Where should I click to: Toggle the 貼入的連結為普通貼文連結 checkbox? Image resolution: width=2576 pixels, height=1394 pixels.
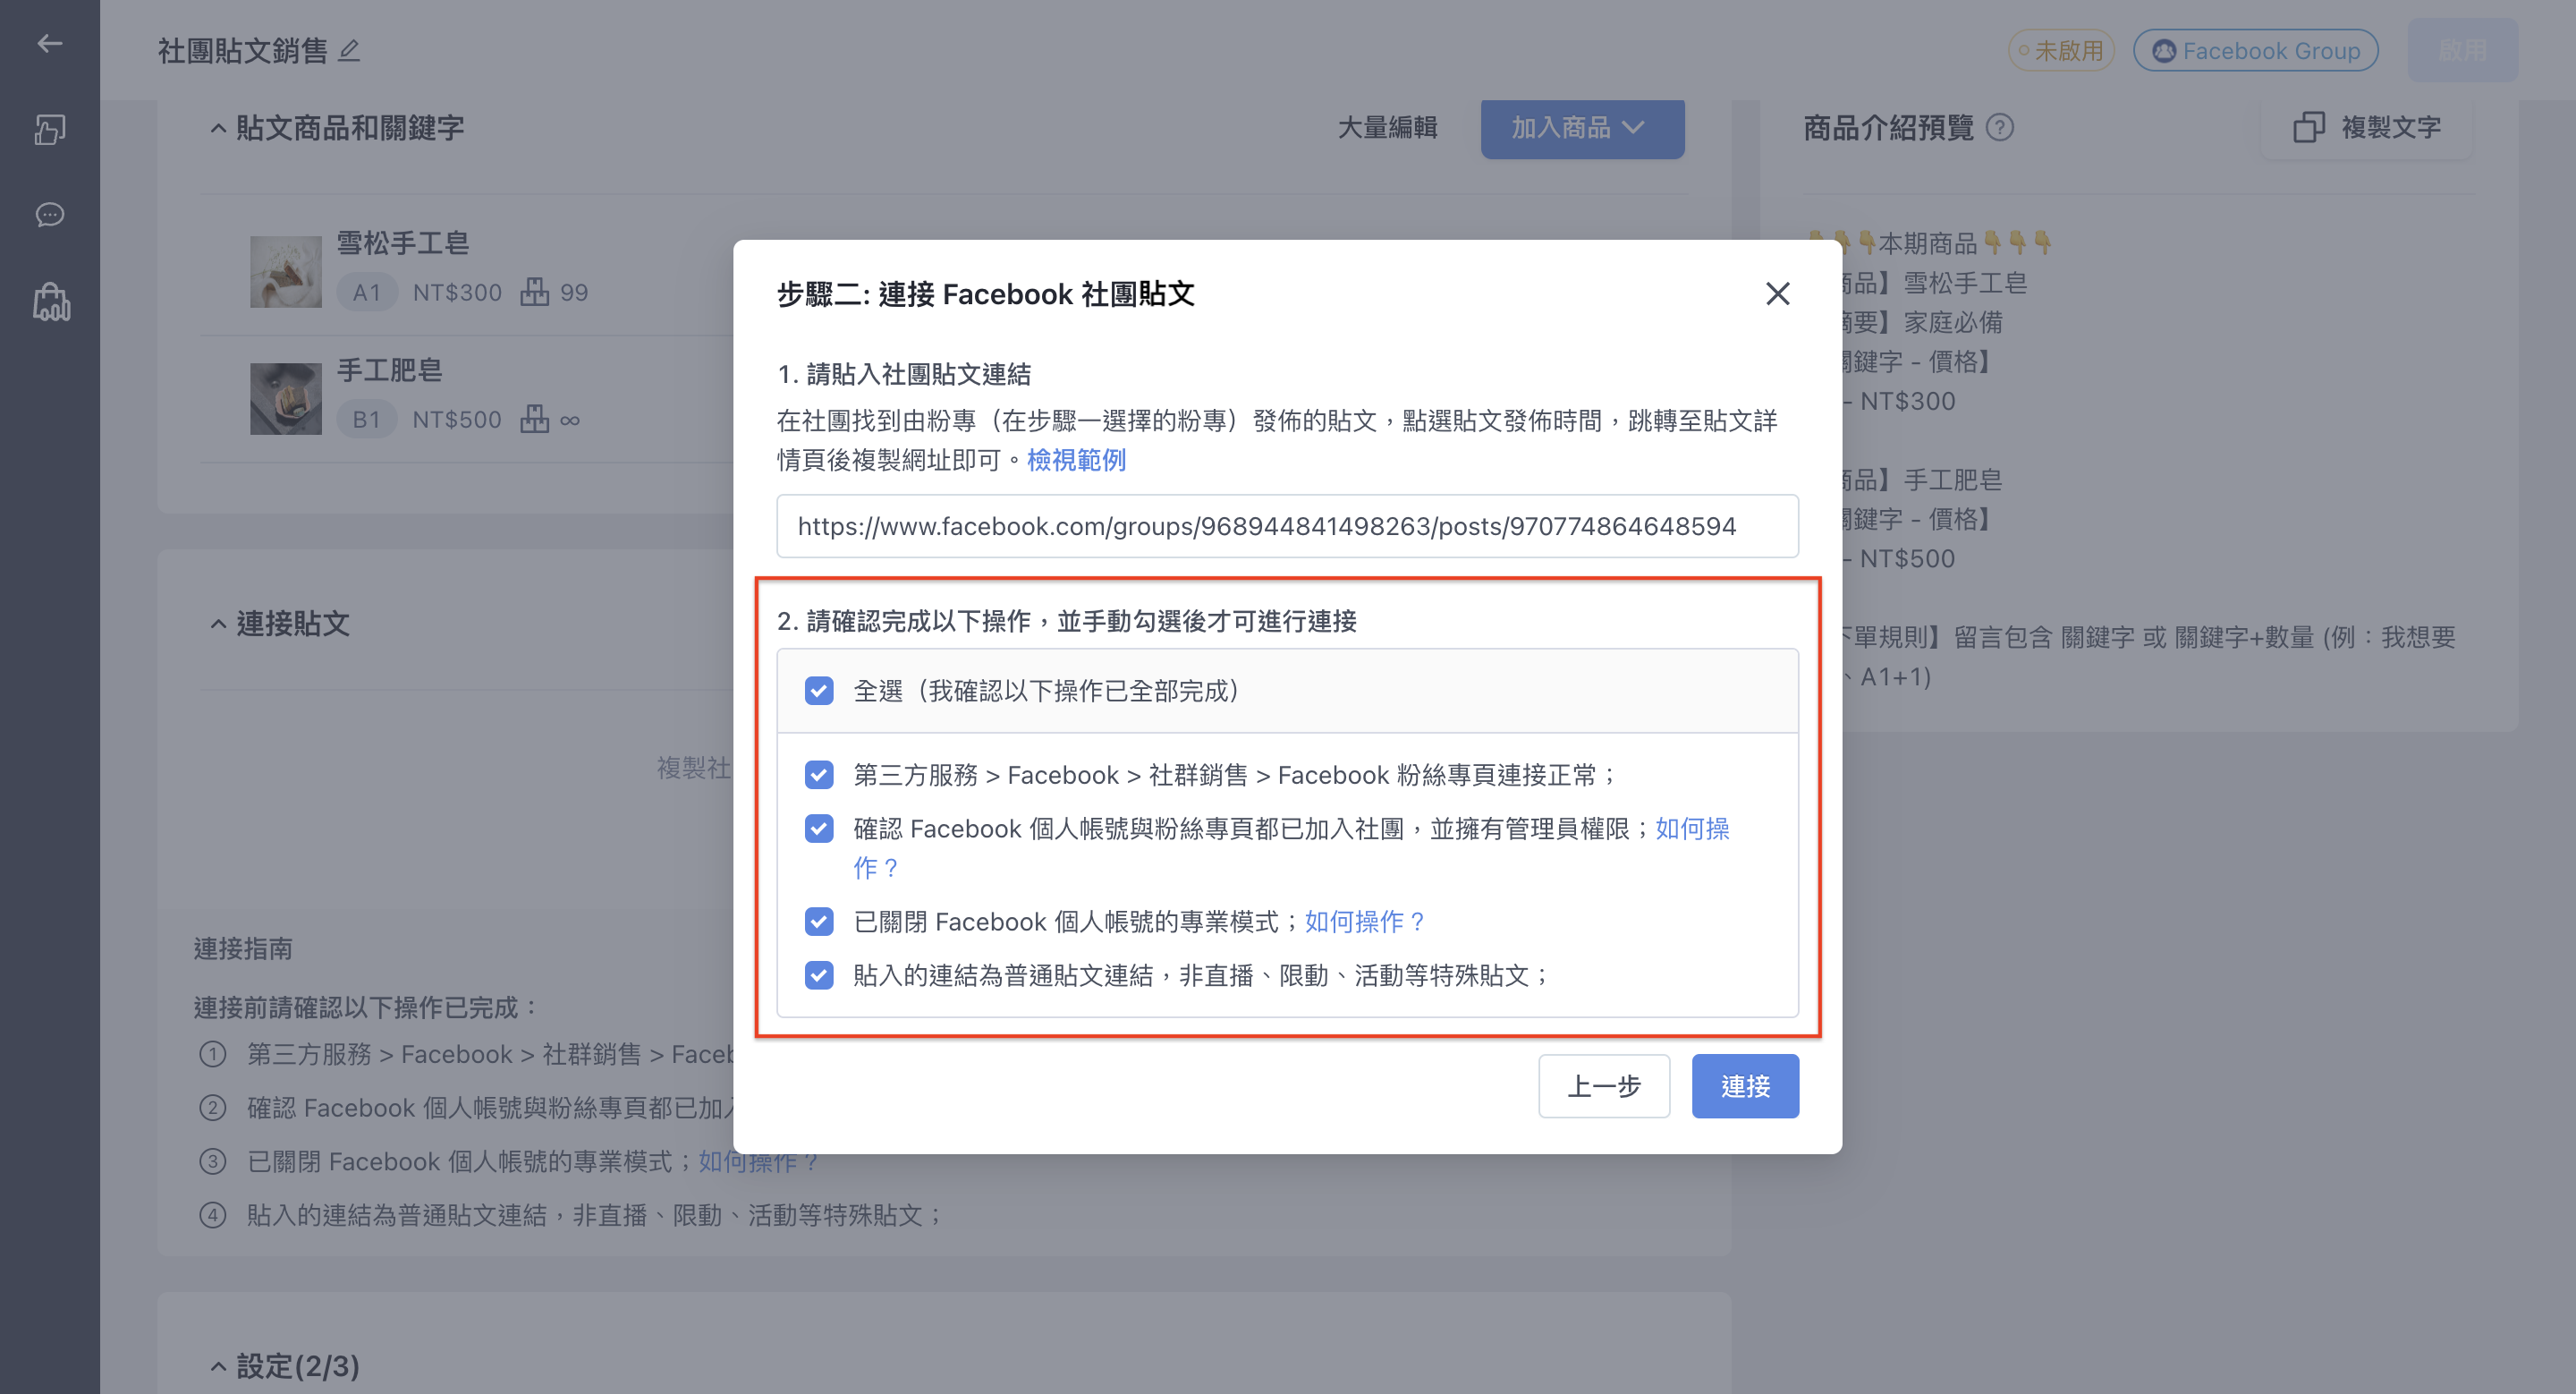click(x=819, y=975)
